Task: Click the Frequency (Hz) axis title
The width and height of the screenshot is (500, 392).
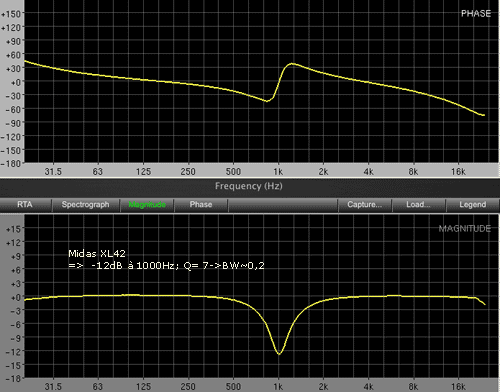Action: pyautogui.click(x=249, y=186)
